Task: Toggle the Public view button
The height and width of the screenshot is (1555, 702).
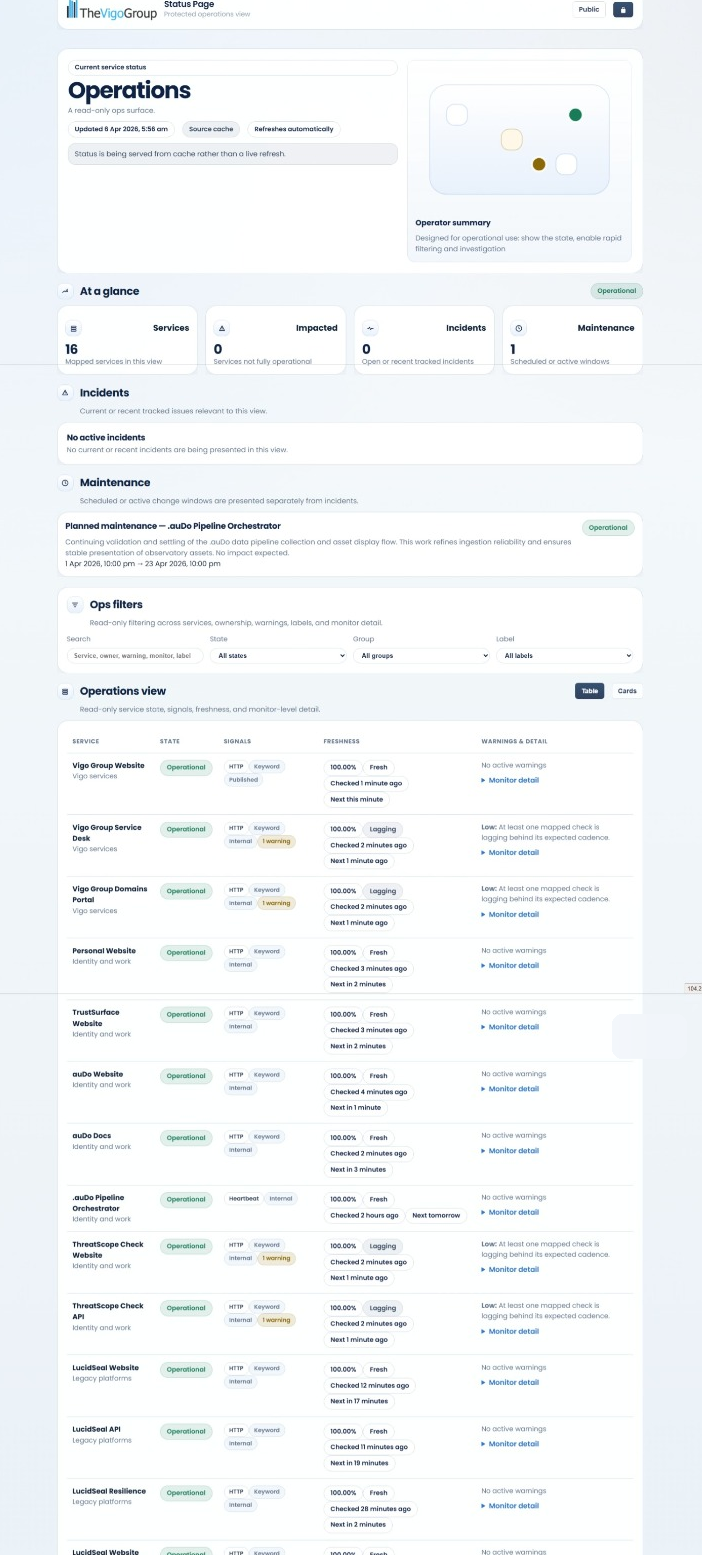Action: click(x=589, y=9)
